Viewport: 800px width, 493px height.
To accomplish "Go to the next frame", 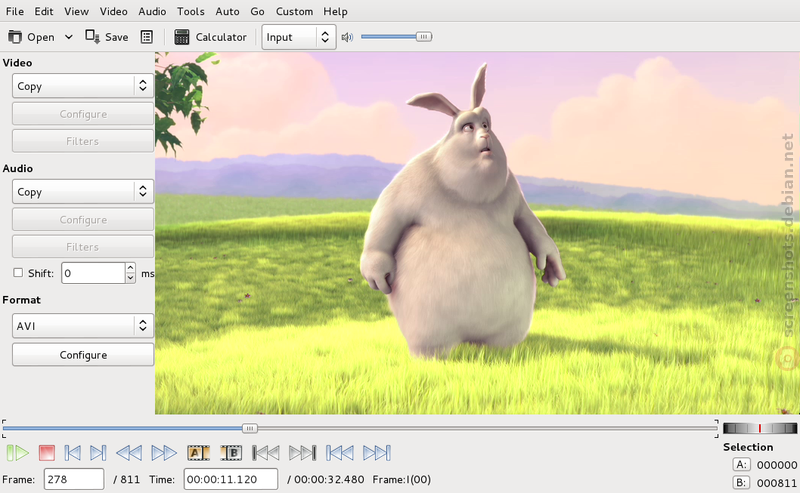I will [x=98, y=453].
